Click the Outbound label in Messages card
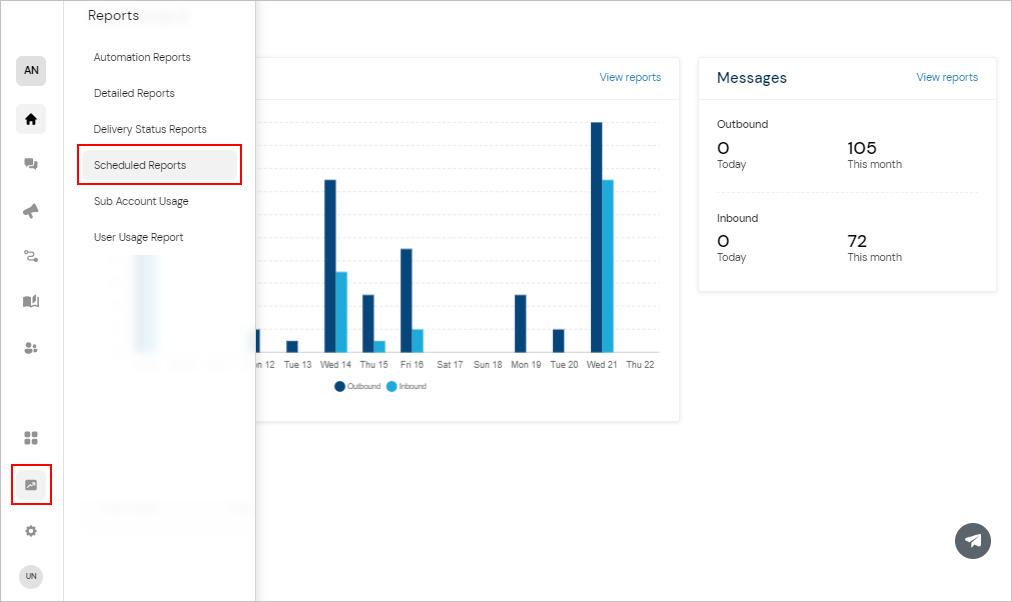Image resolution: width=1012 pixels, height=602 pixels. 742,124
